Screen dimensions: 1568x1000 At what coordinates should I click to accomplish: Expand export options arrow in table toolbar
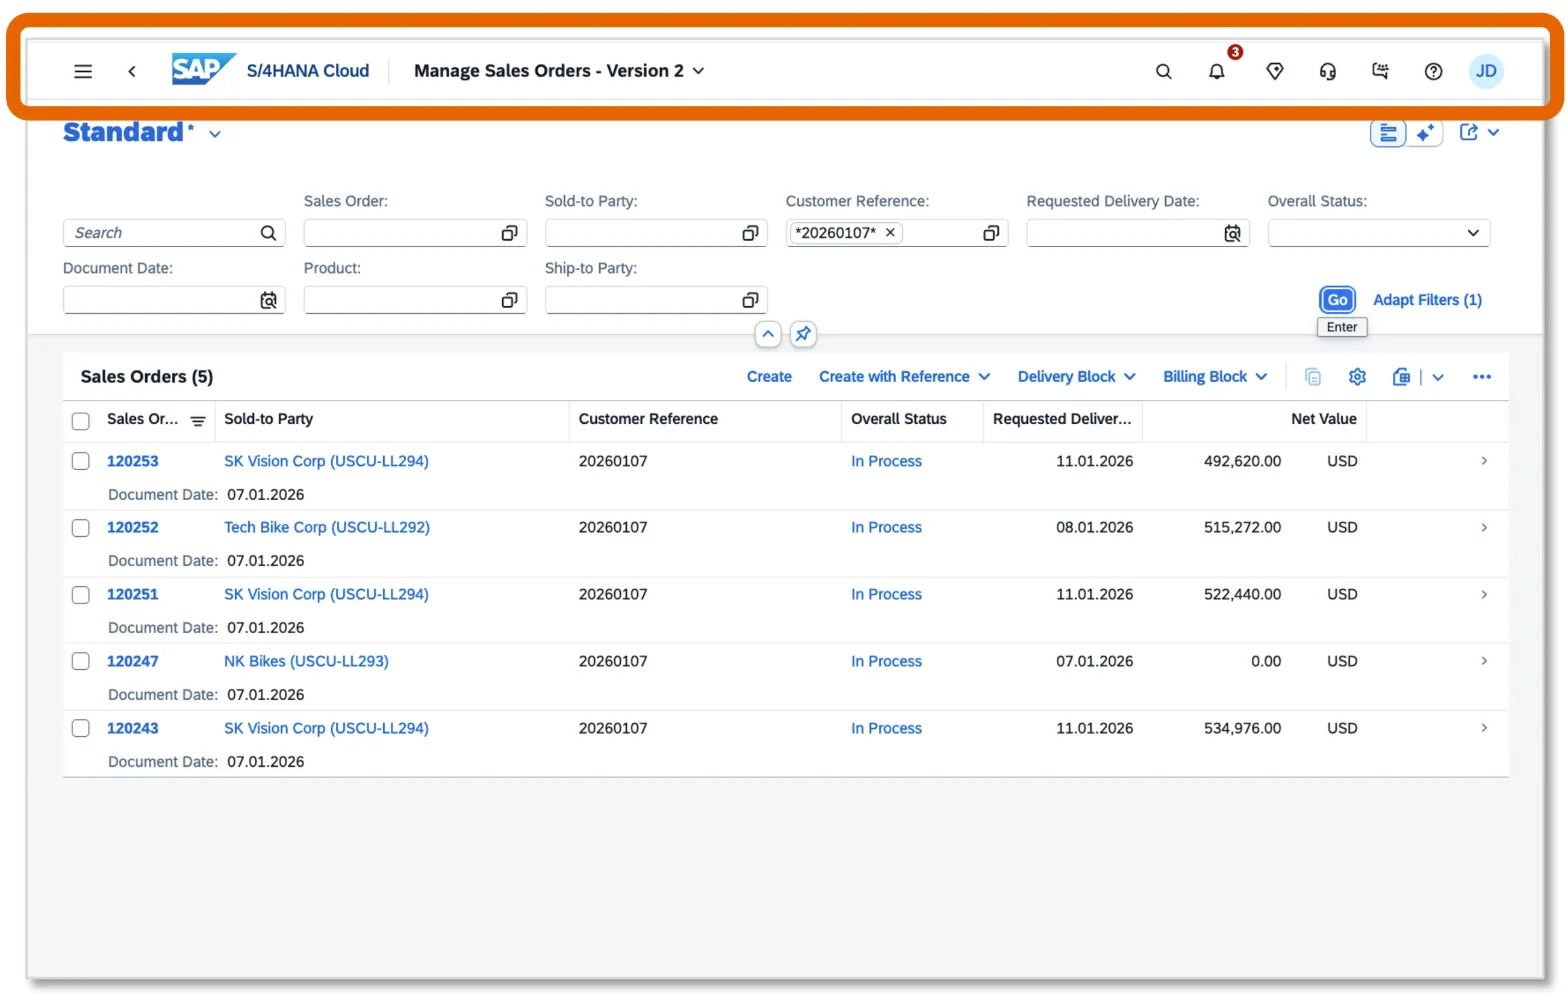click(1438, 377)
